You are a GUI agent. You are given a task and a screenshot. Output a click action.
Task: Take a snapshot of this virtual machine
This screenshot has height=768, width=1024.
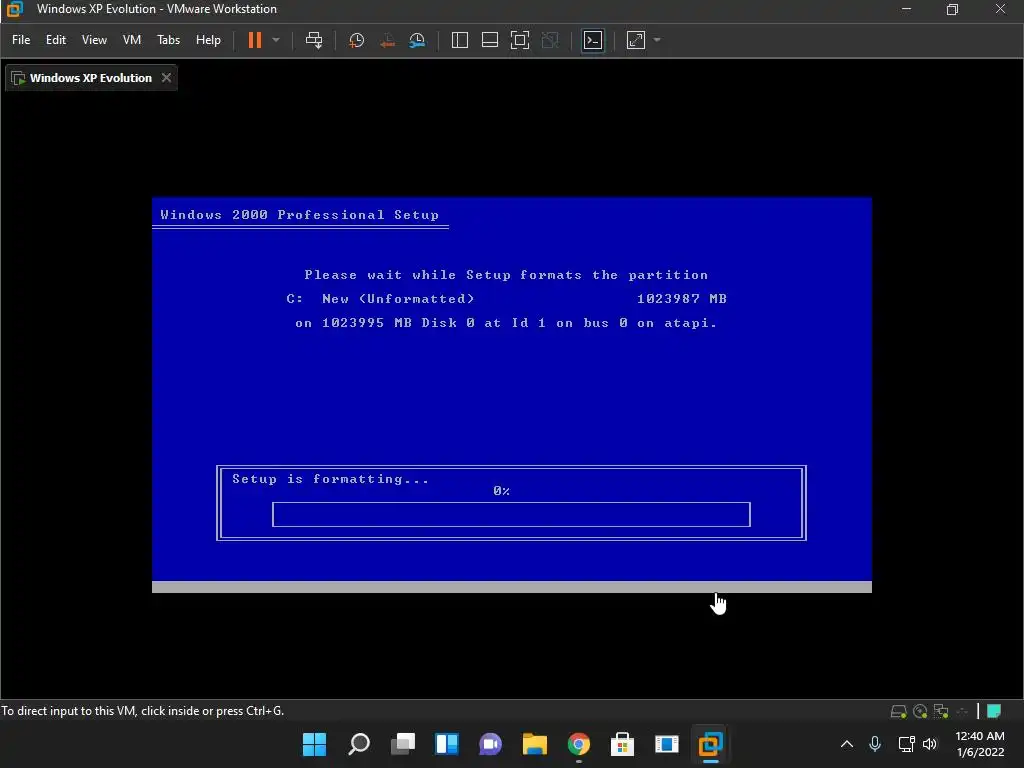[357, 40]
